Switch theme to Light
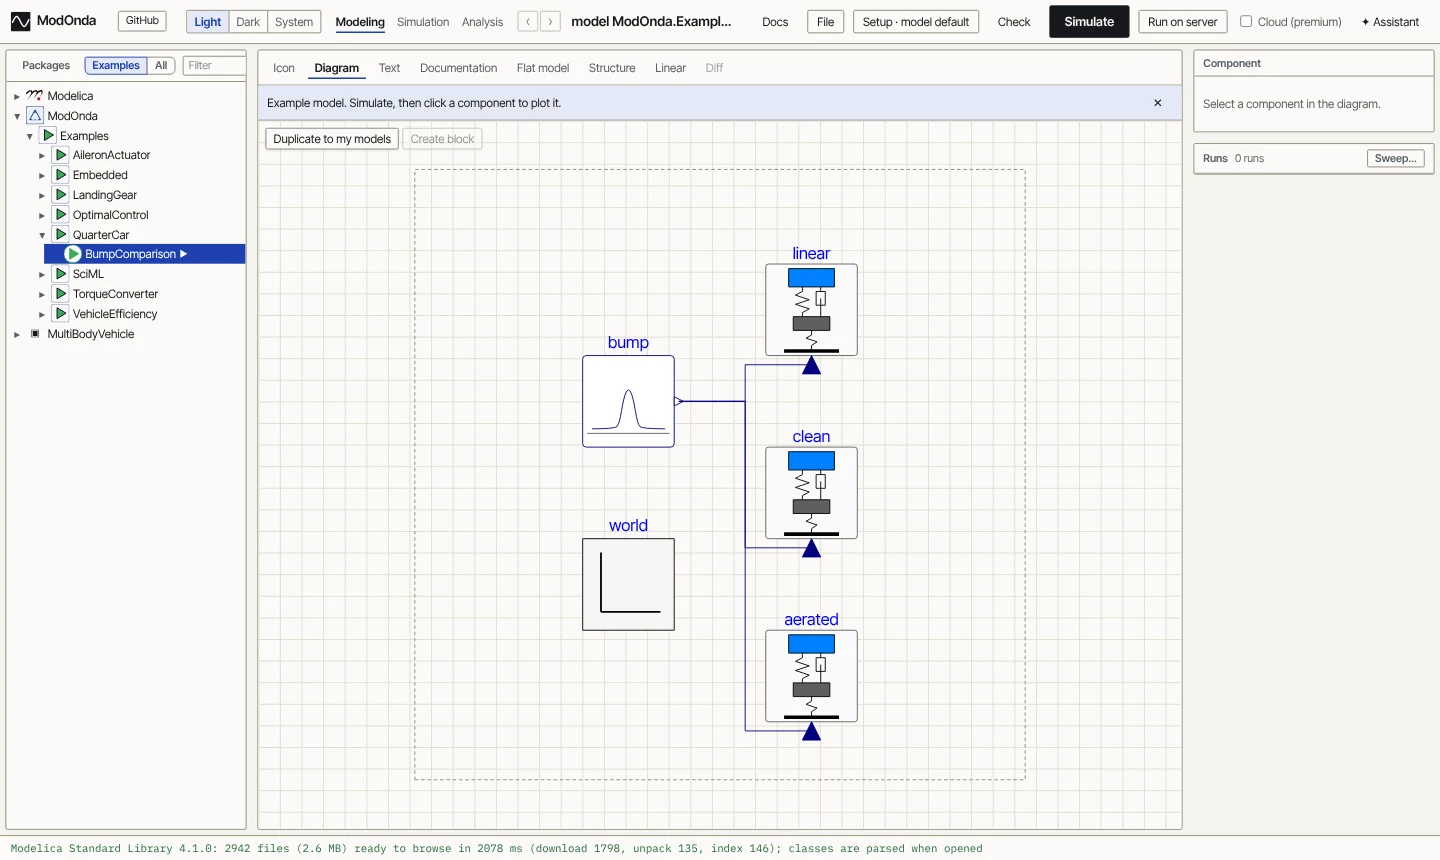The image size is (1440, 860). 208,22
